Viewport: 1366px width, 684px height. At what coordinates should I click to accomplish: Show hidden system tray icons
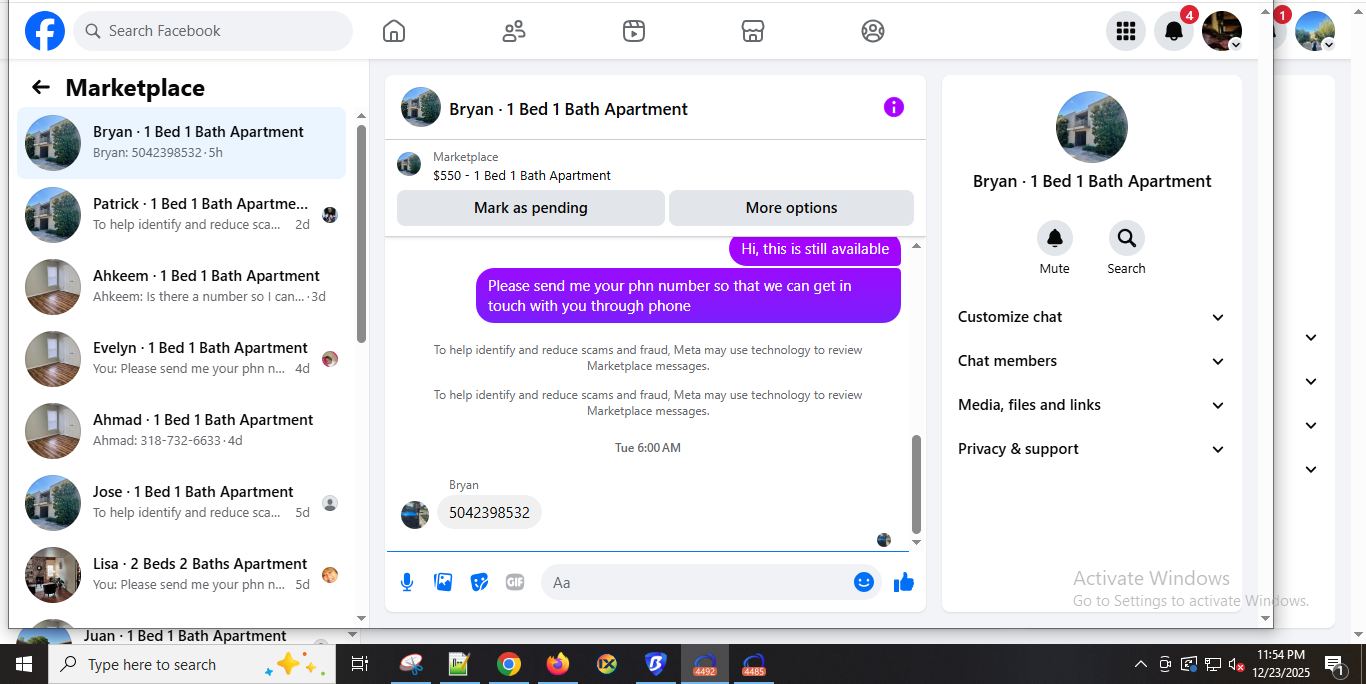[x=1140, y=664]
